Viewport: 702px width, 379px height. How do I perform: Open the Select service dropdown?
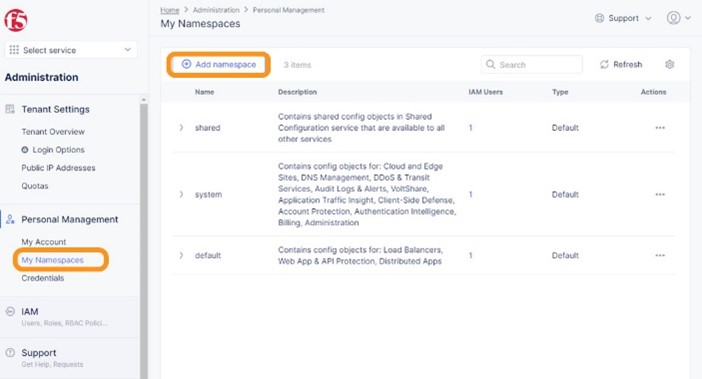click(71, 50)
